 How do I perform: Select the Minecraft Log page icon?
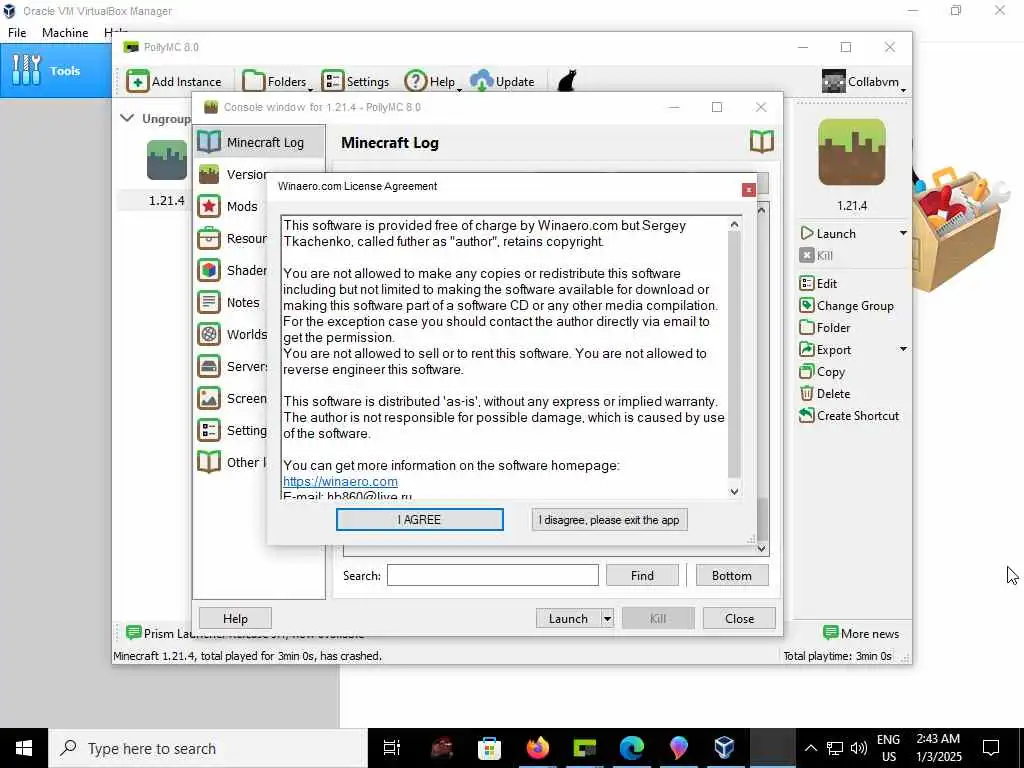(209, 142)
